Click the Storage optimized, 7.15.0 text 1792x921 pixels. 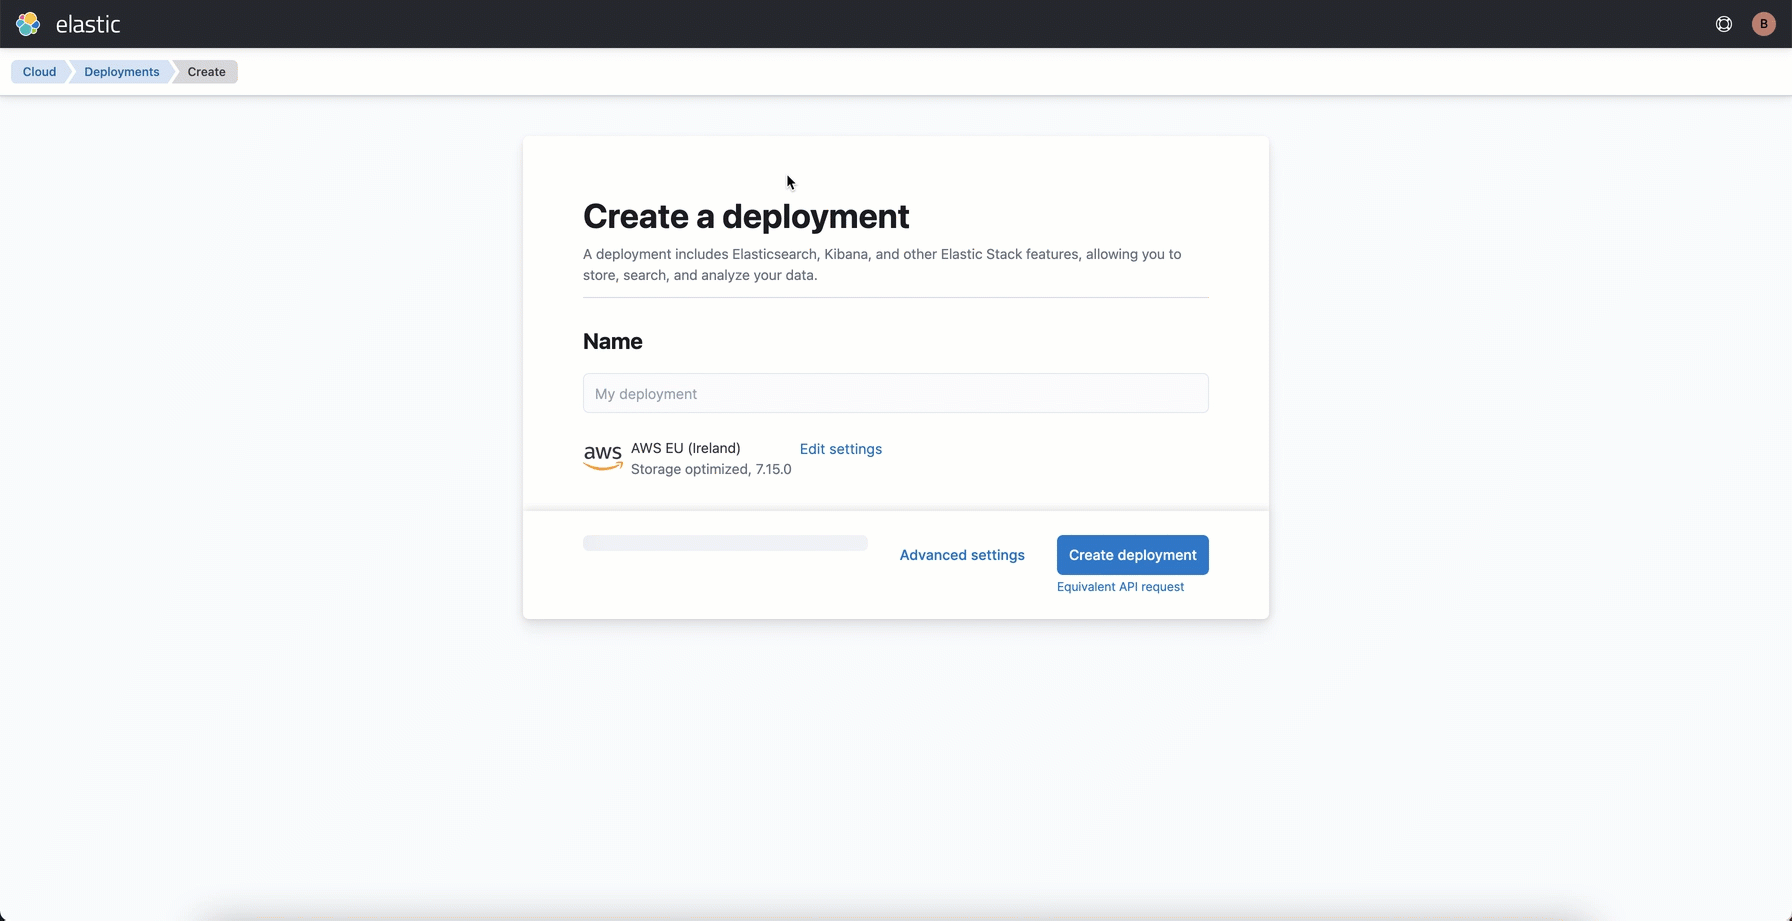coord(711,469)
